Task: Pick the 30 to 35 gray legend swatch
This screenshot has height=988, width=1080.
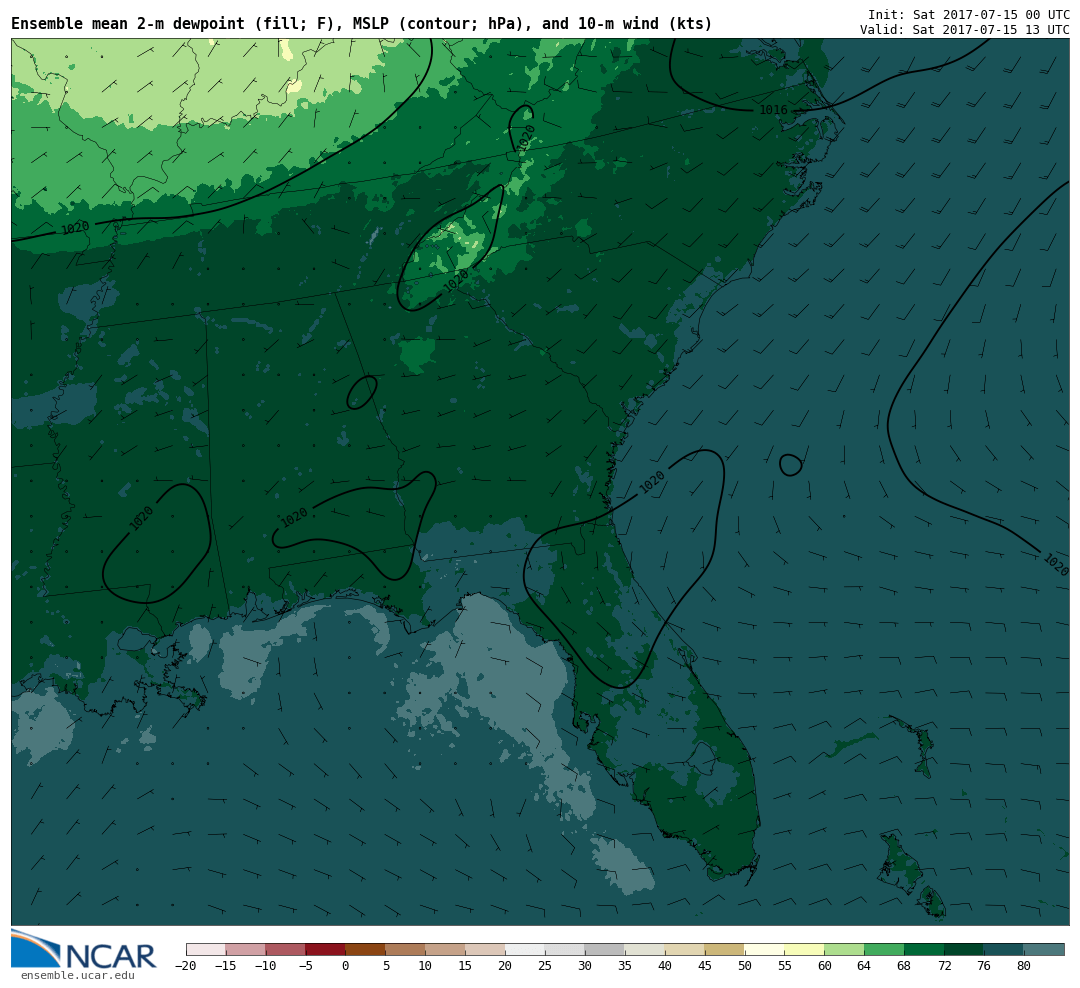Action: coord(605,949)
